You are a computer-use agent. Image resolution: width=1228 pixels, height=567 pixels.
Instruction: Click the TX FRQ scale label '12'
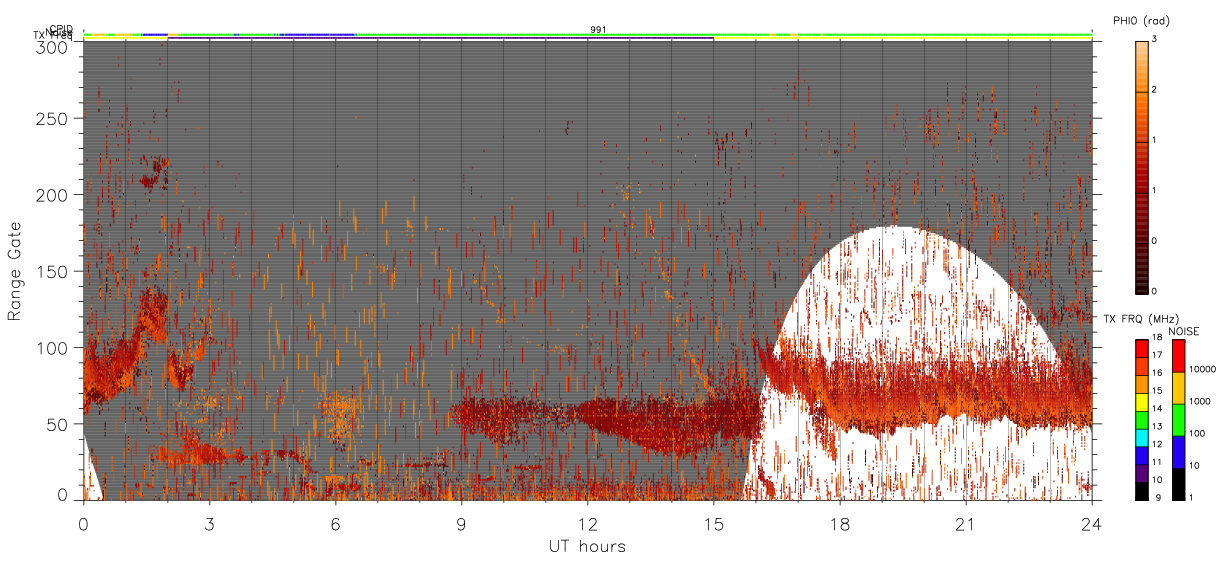1157,444
